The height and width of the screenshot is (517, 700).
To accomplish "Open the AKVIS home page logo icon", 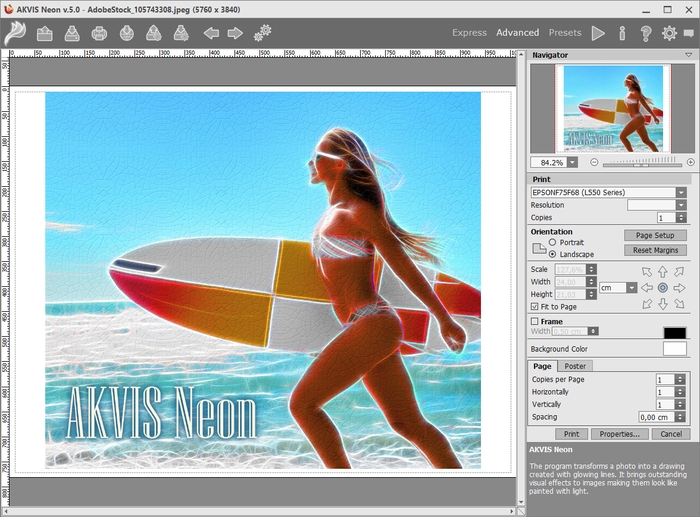I will (15, 33).
